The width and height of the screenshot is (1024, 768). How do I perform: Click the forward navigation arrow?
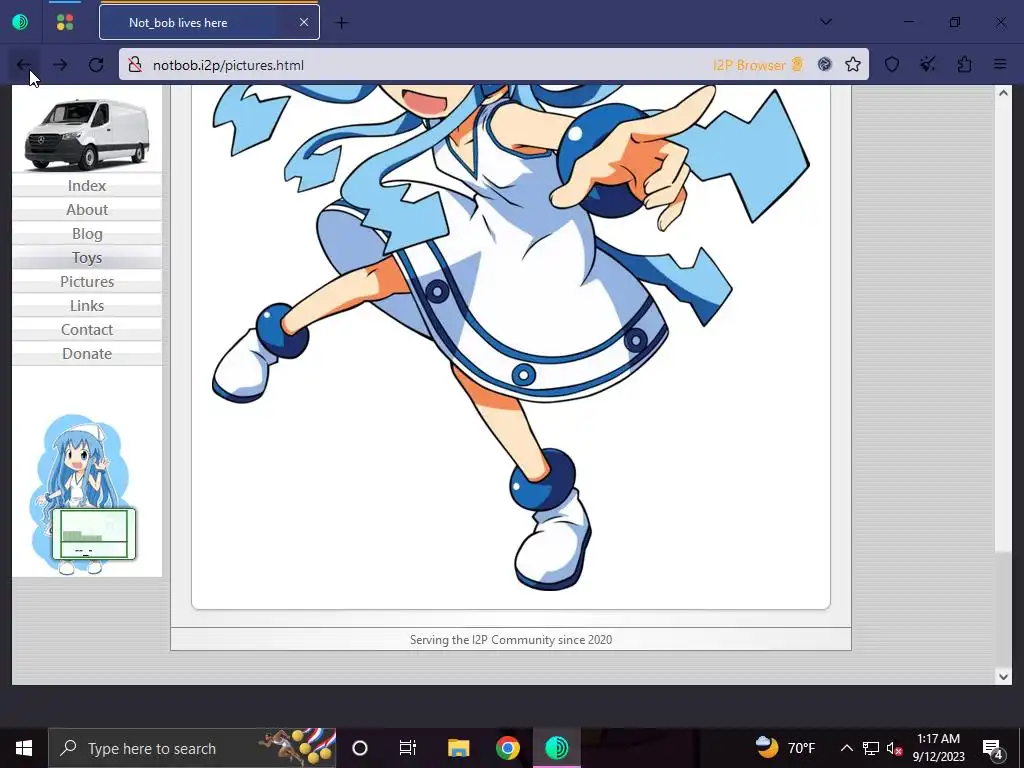pyautogui.click(x=60, y=65)
